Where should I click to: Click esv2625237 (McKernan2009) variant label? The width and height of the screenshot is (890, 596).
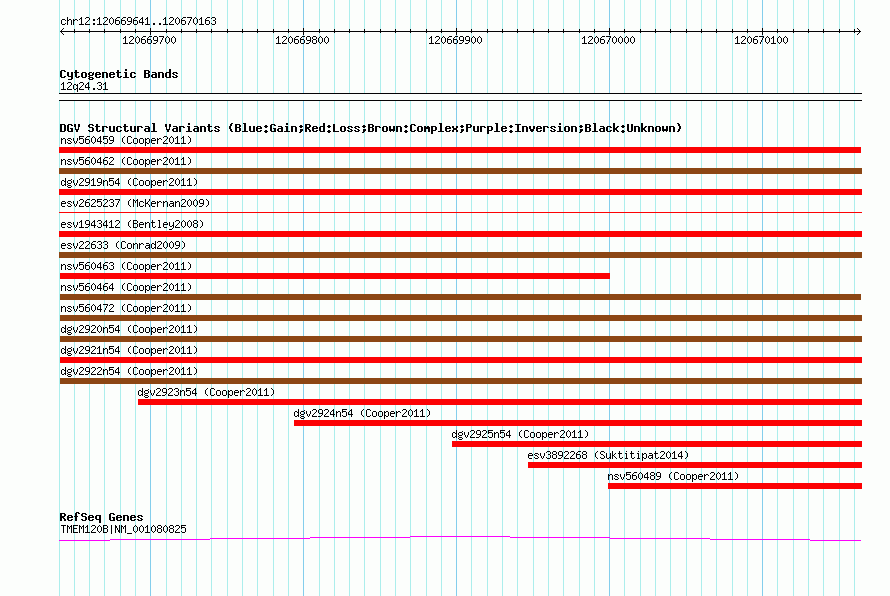(x=135, y=203)
